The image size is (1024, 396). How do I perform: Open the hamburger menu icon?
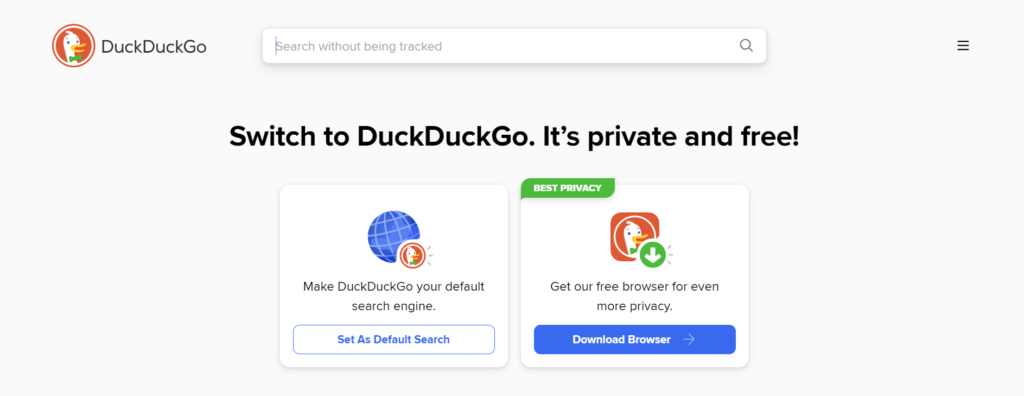963,46
